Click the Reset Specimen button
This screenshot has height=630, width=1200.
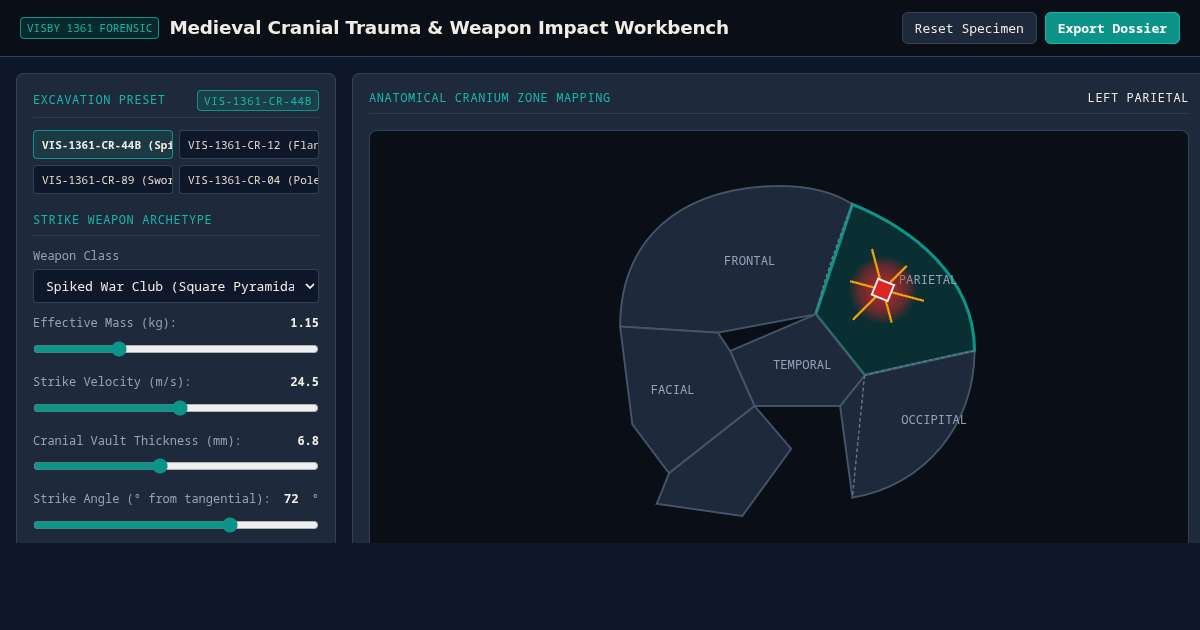coord(969,28)
